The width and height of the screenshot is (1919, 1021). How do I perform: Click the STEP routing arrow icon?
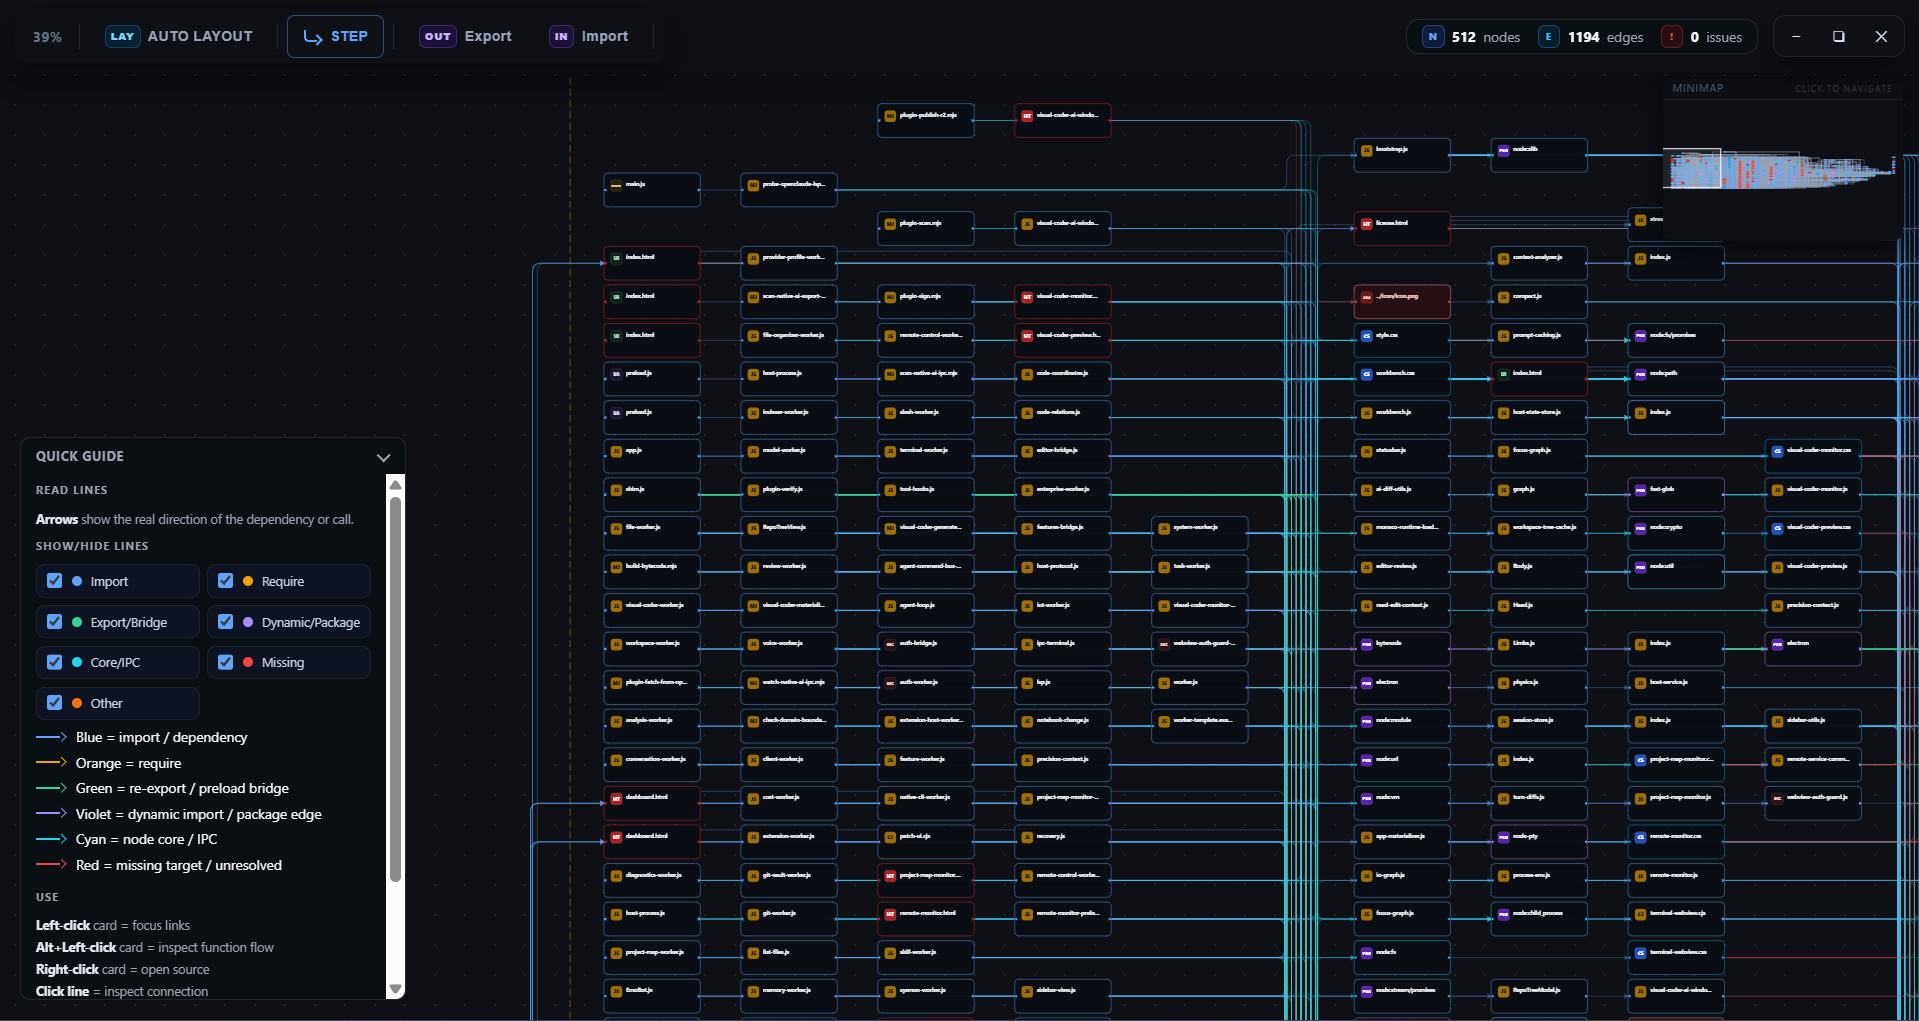[x=313, y=37]
